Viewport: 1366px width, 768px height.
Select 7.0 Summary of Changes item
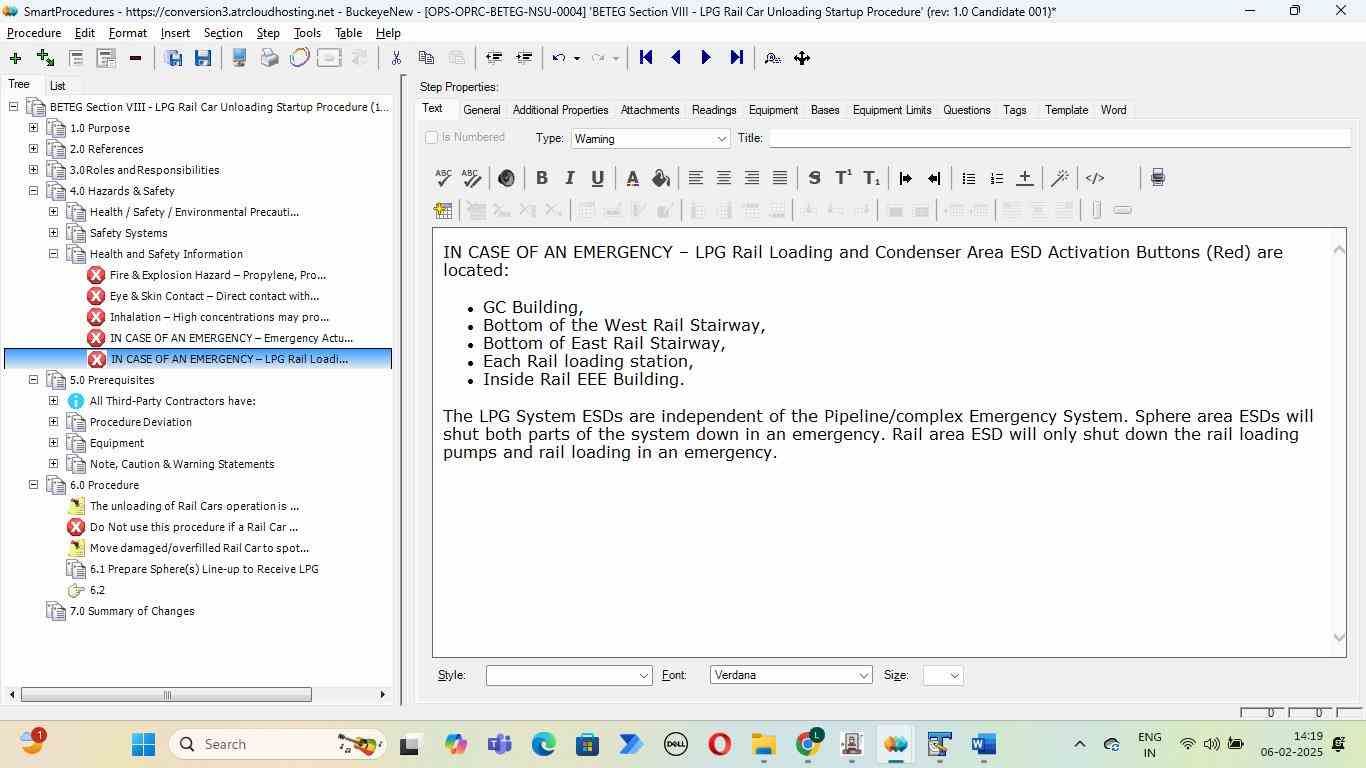coord(132,611)
